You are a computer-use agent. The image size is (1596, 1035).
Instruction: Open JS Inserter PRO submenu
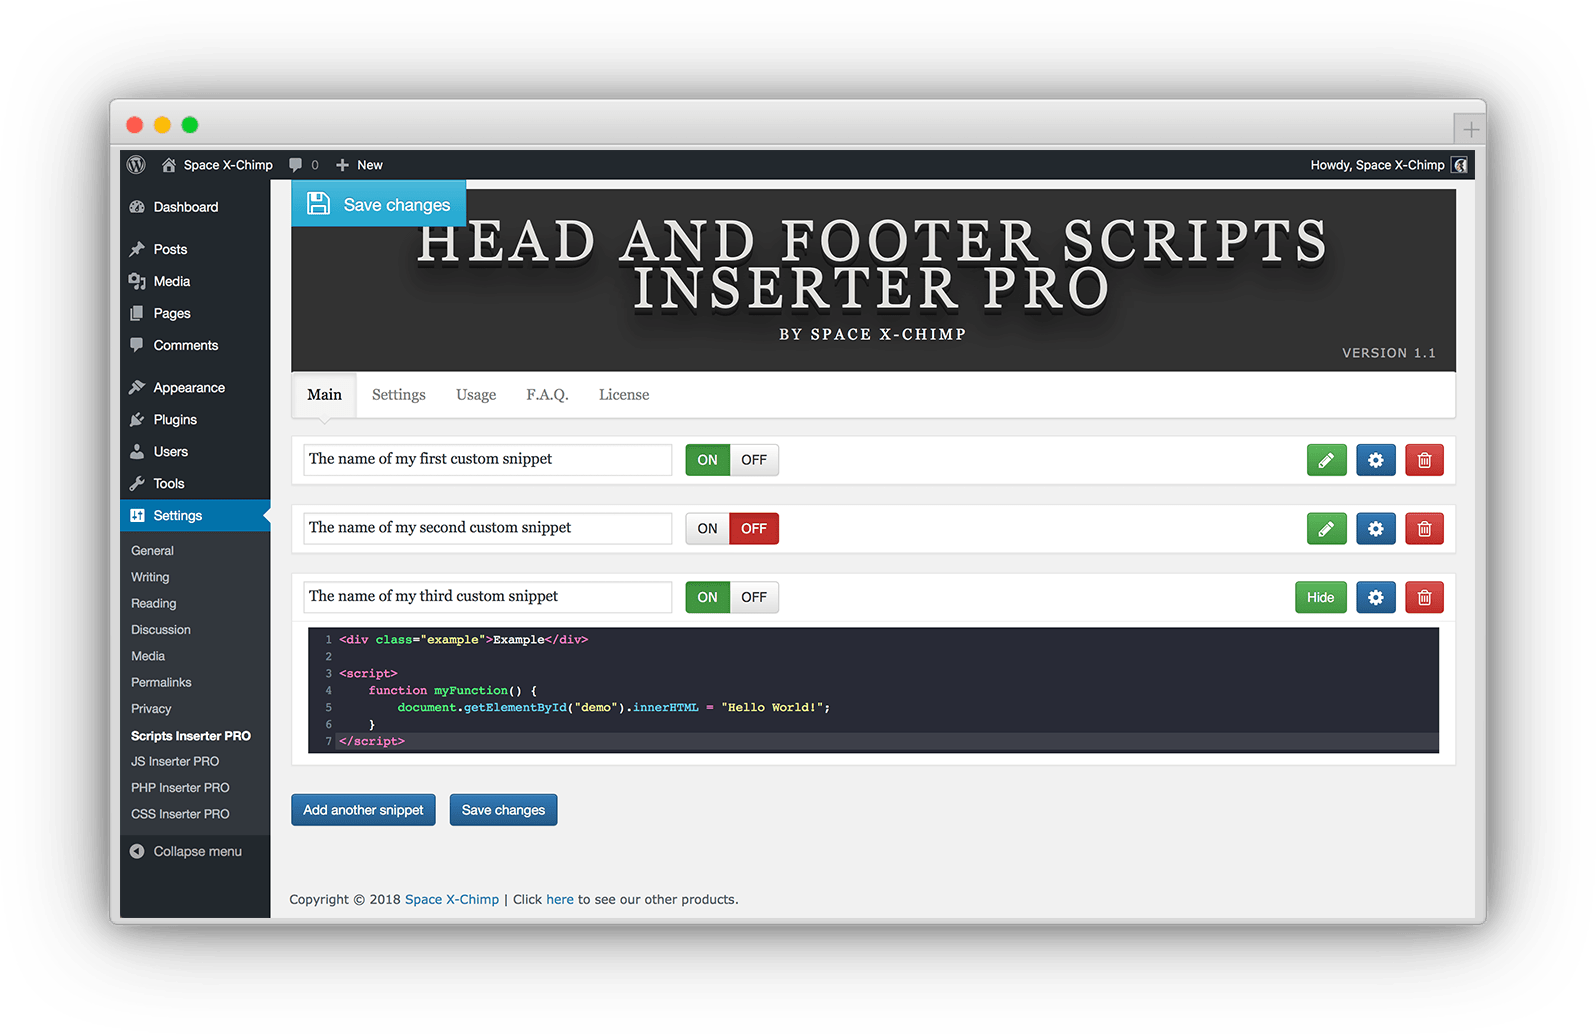(175, 762)
